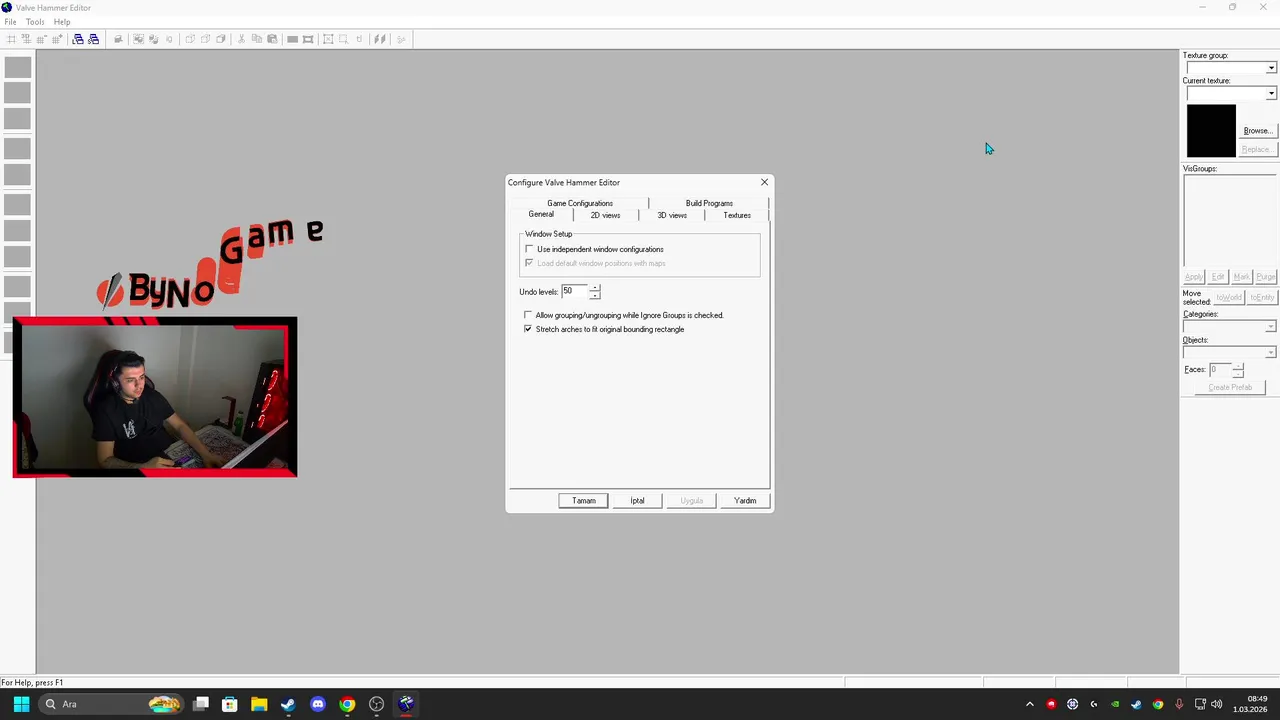Viewport: 1280px width, 720px height.
Task: Click the Show hidden objects icon
Action: point(220,39)
